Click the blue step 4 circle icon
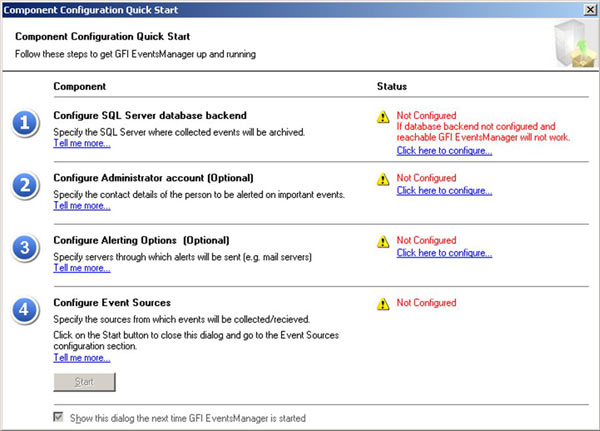 [25, 309]
